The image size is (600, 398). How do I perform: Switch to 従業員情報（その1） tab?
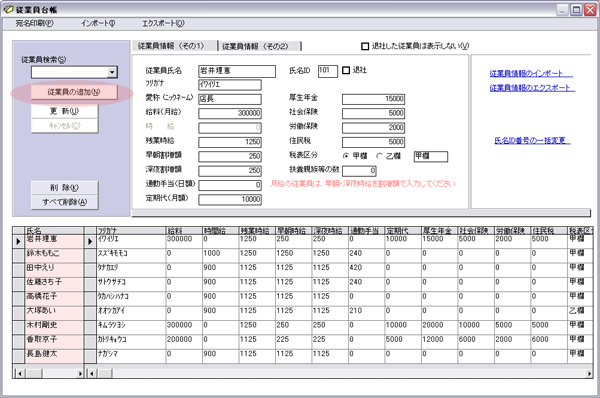pyautogui.click(x=174, y=46)
